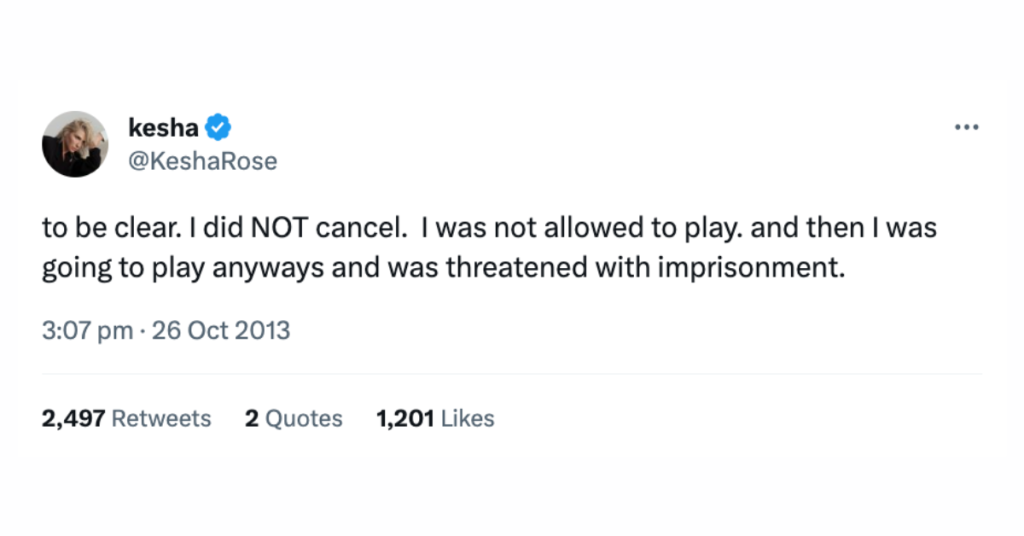This screenshot has width=1024, height=536.
Task: Open the @KeshaRose handle link
Action: click(x=203, y=160)
